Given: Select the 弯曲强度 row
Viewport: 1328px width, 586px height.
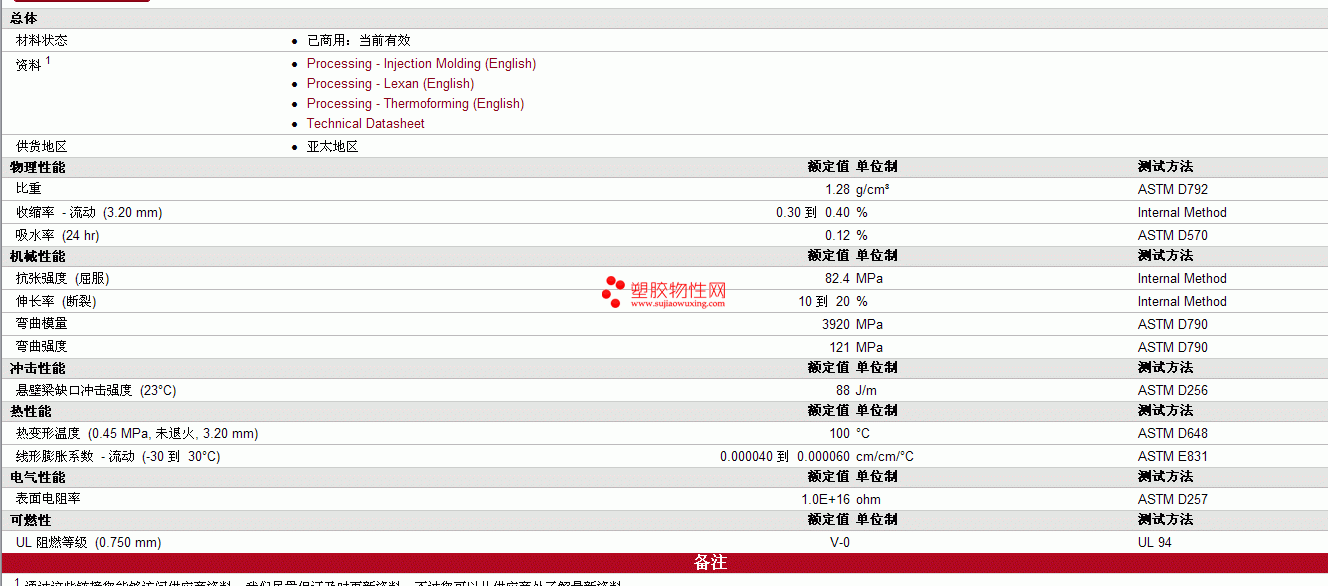Looking at the screenshot, I should 664,347.
